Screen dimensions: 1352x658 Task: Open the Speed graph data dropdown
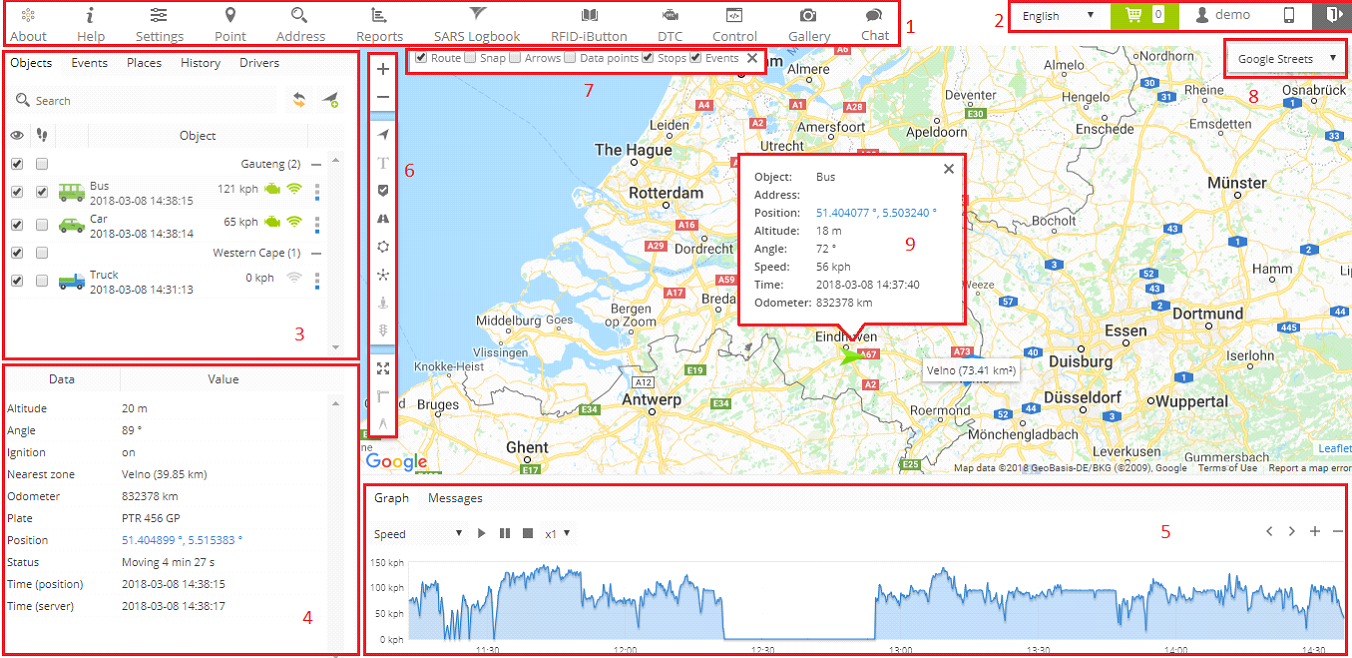click(x=418, y=534)
